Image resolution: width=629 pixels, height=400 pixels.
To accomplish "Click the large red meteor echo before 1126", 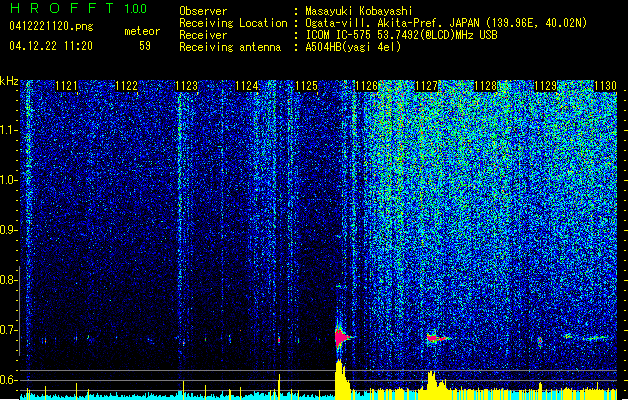I will [x=341, y=337].
